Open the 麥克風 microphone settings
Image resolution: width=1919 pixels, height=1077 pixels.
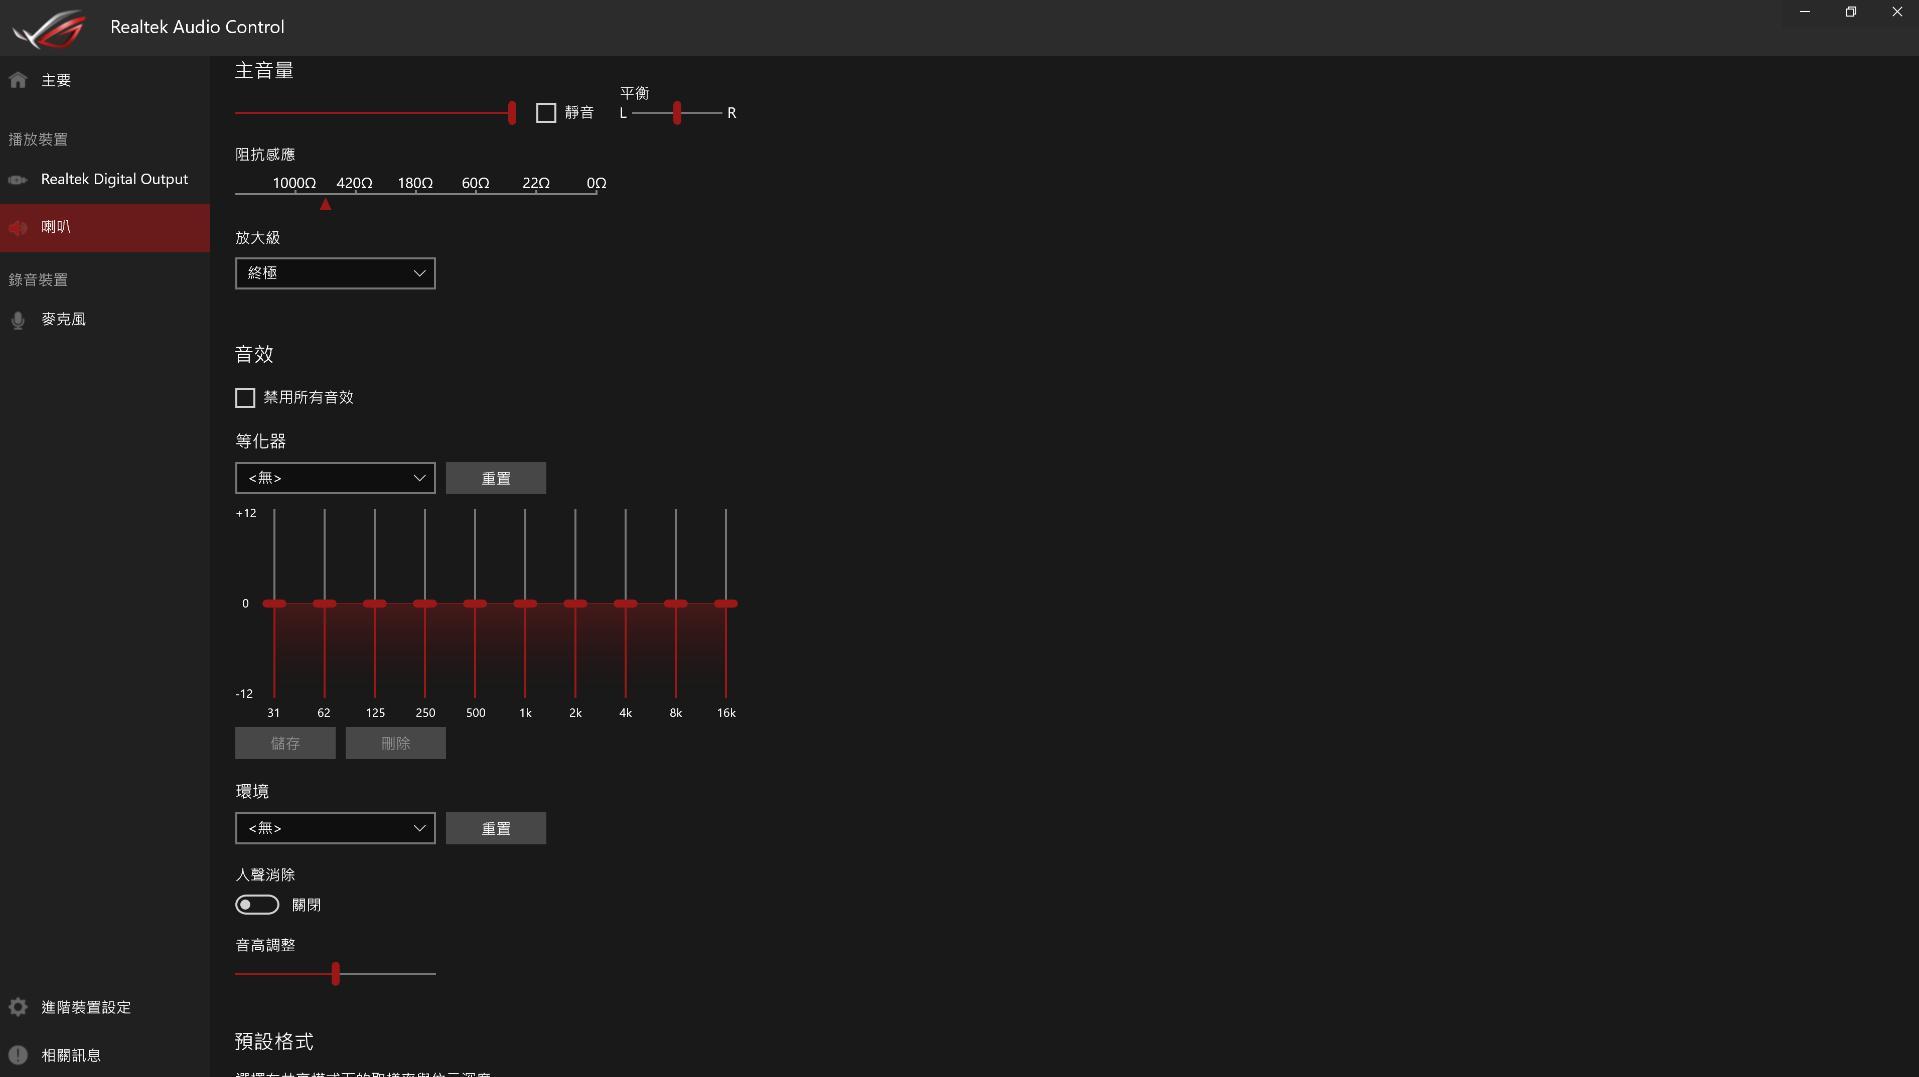click(105, 320)
